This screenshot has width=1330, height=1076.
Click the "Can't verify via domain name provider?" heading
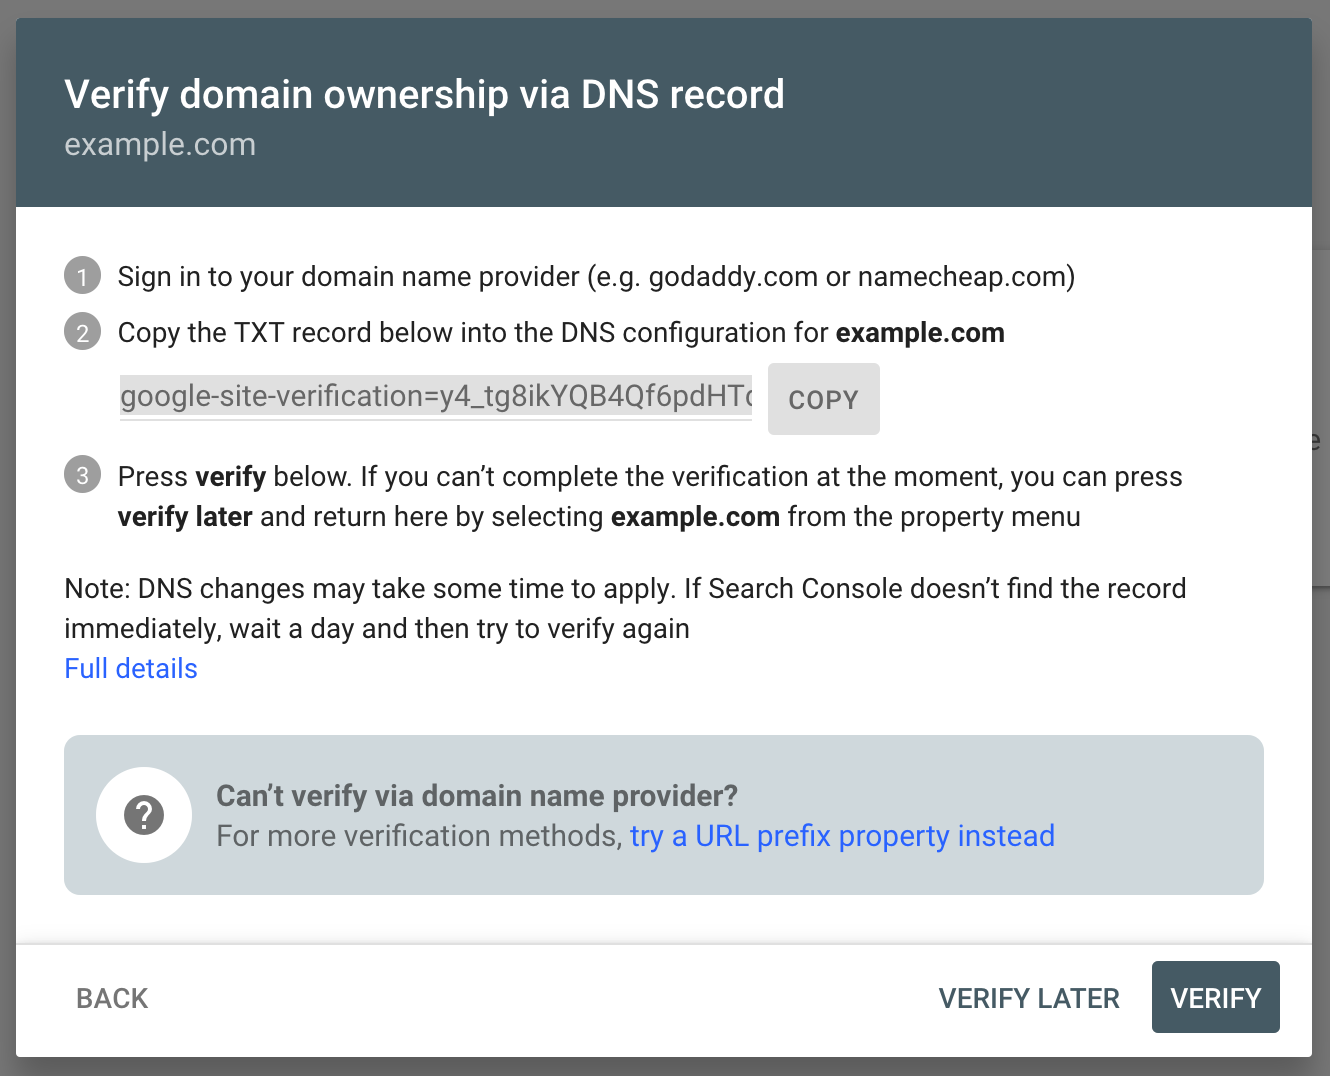477,796
